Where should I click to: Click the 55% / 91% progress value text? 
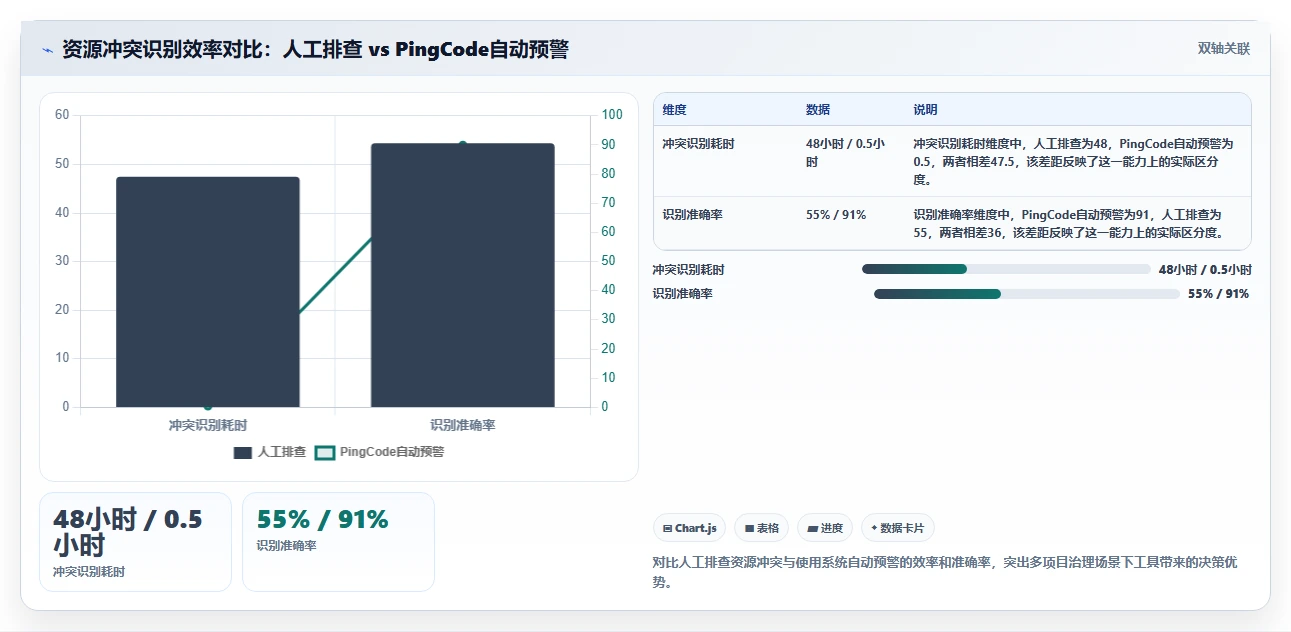[x=1218, y=294]
